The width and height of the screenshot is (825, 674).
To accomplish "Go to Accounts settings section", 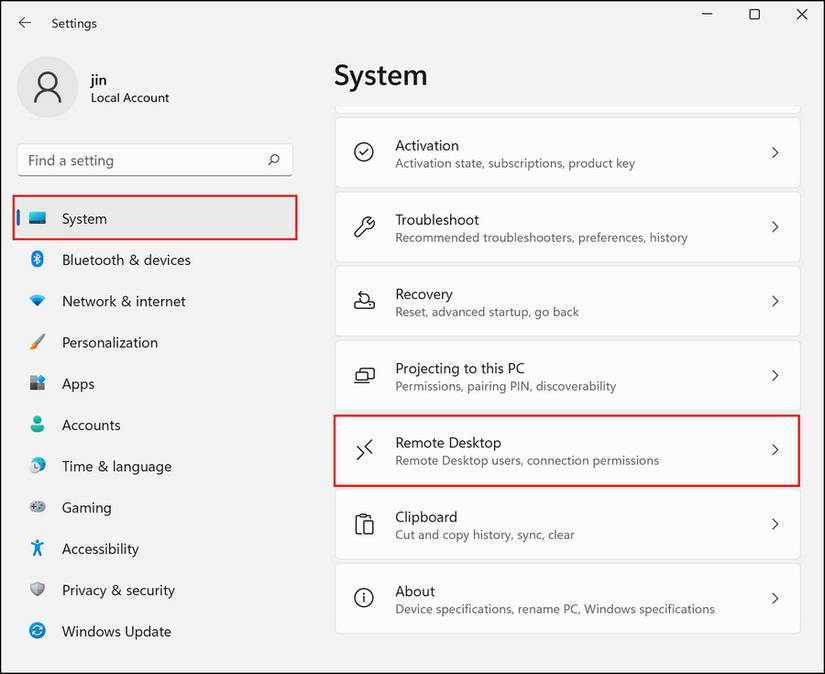I will click(91, 425).
